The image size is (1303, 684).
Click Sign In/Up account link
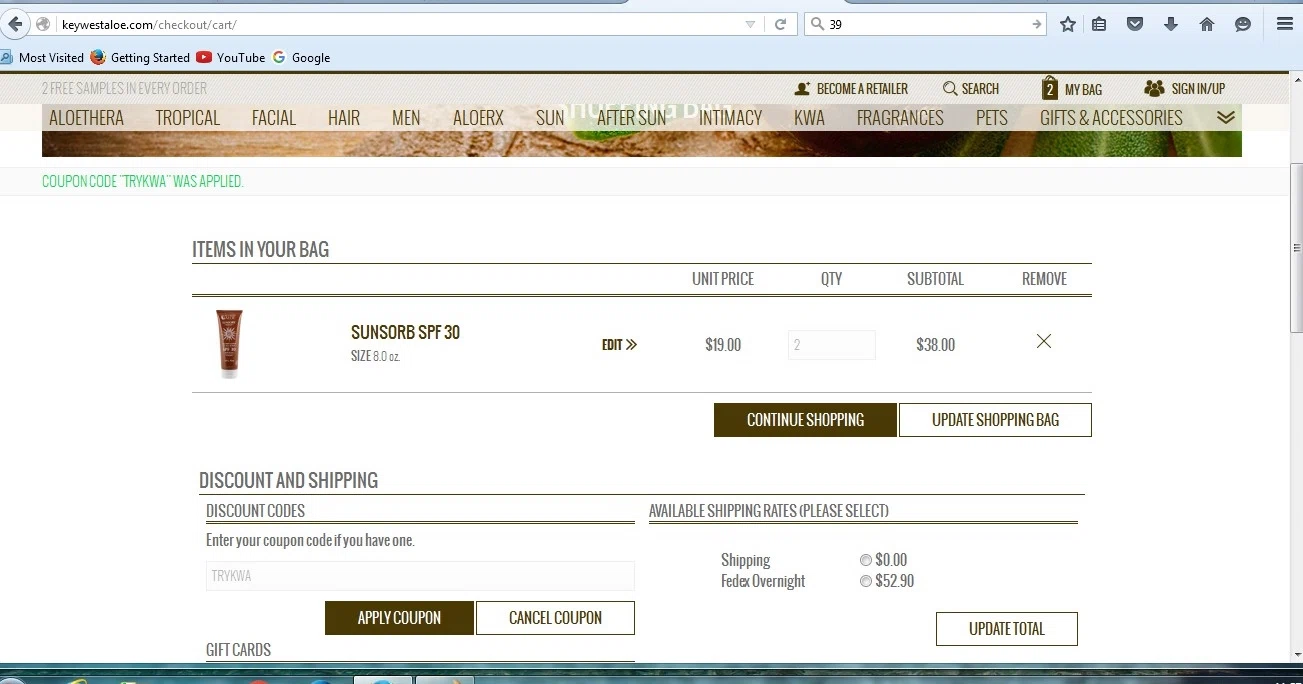coord(1185,89)
